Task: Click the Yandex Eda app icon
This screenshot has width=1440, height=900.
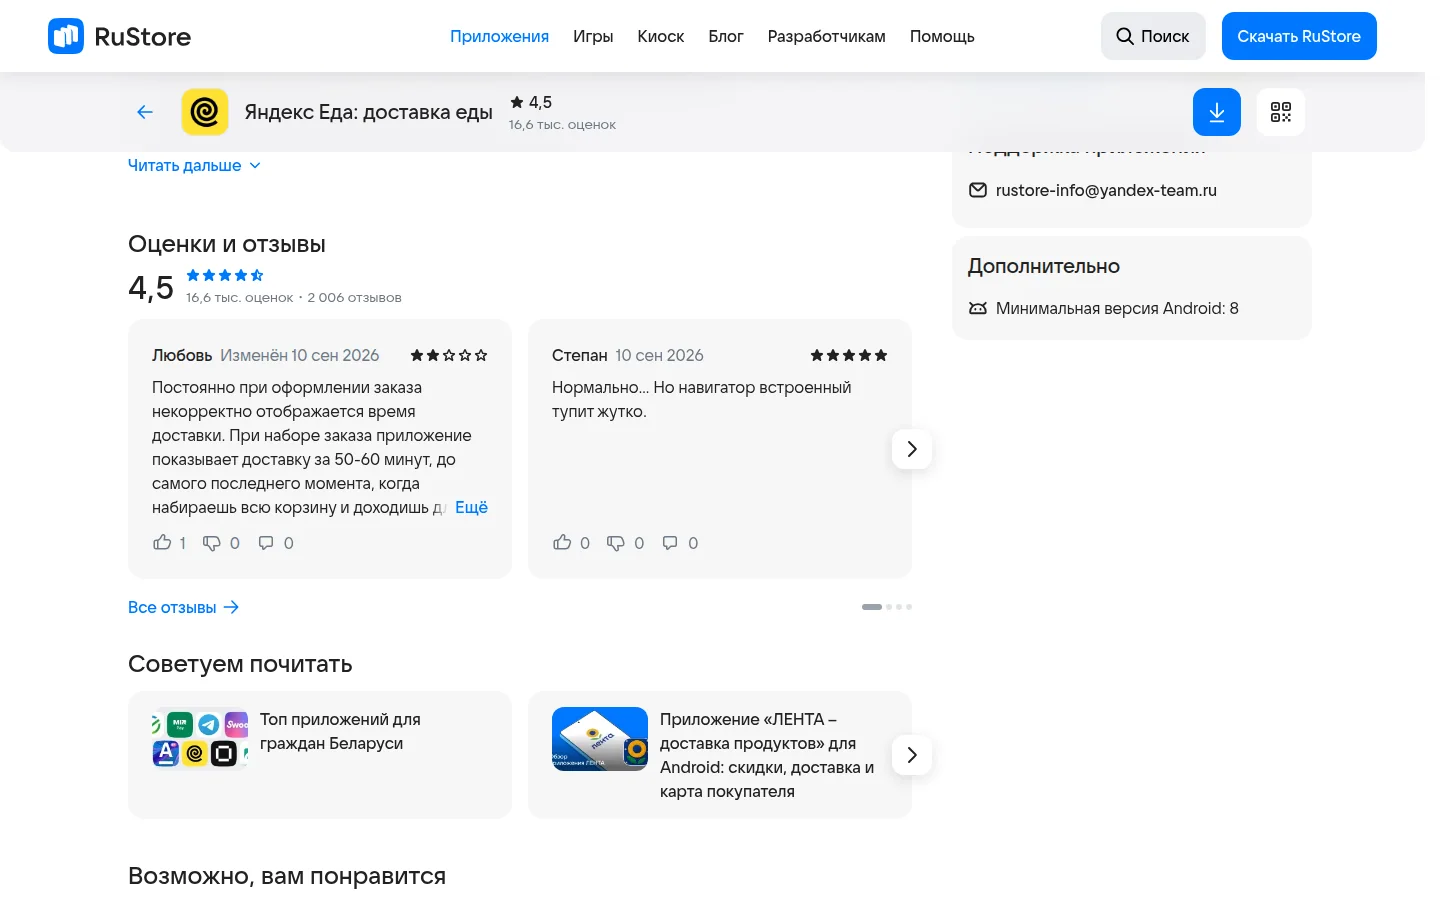Action: point(205,112)
